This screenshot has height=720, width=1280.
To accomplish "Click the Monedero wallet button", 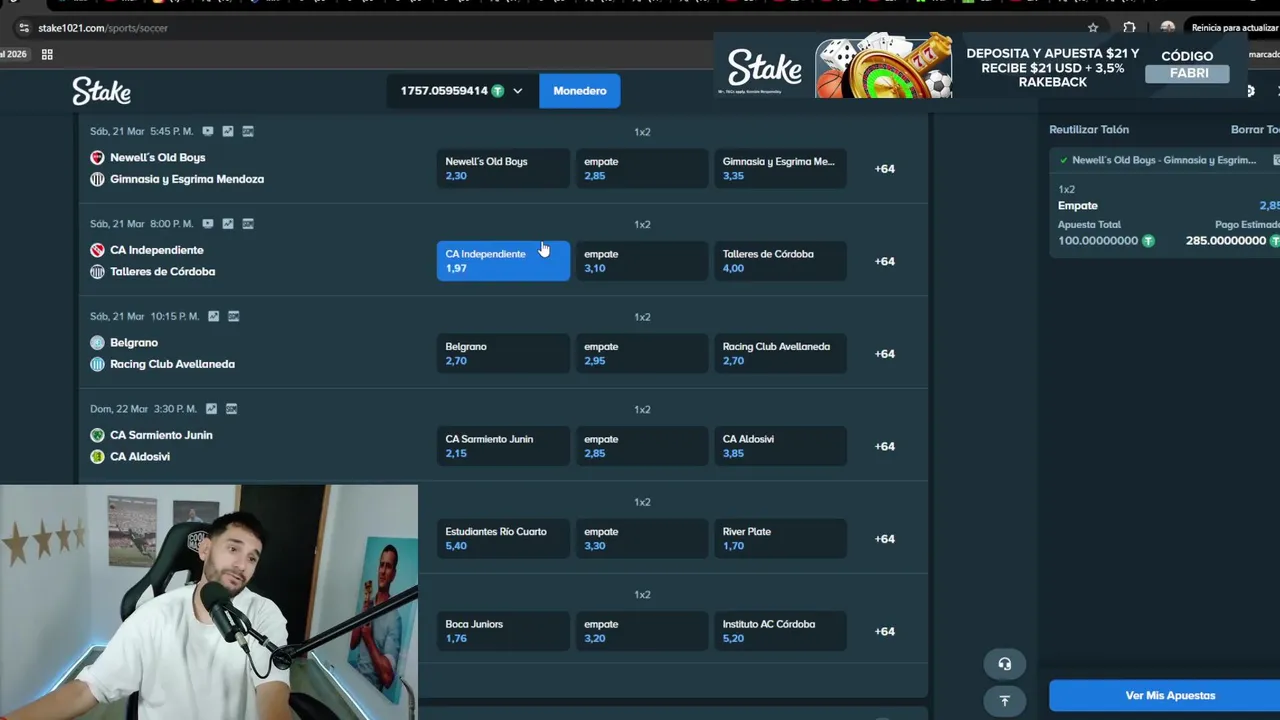I will point(580,91).
